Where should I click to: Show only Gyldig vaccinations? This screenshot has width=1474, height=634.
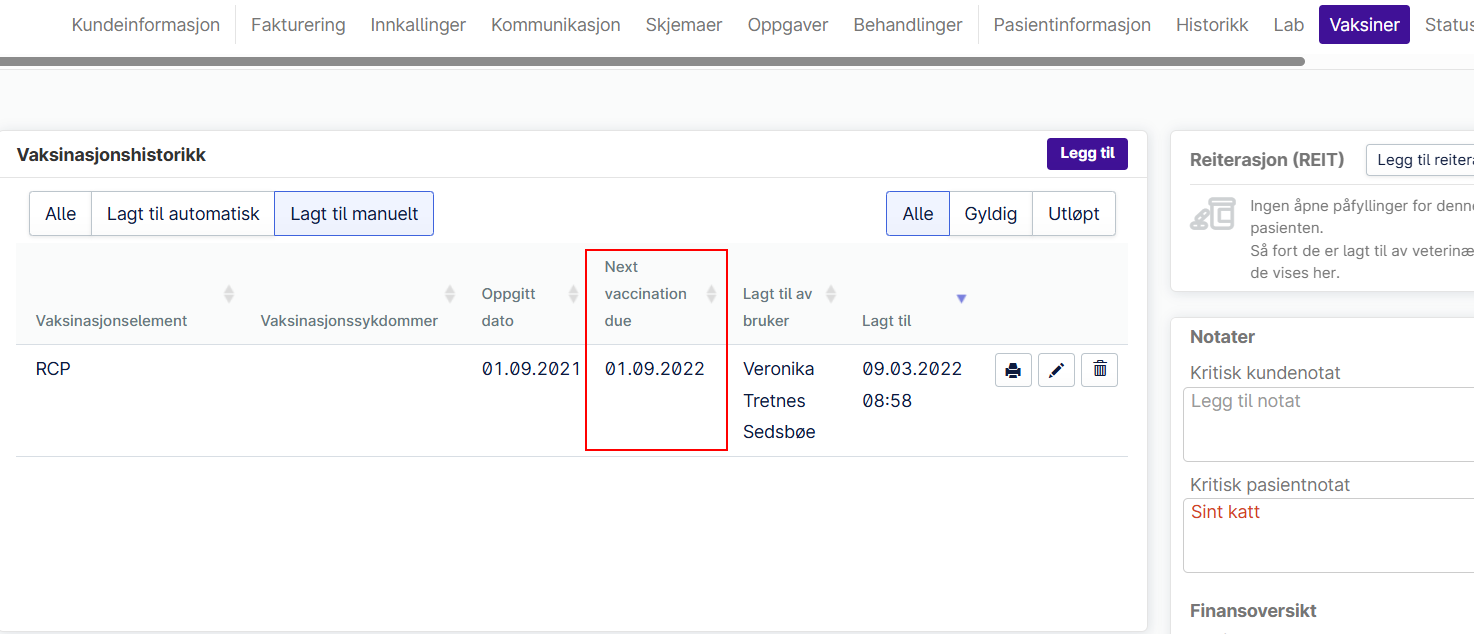[x=991, y=214]
